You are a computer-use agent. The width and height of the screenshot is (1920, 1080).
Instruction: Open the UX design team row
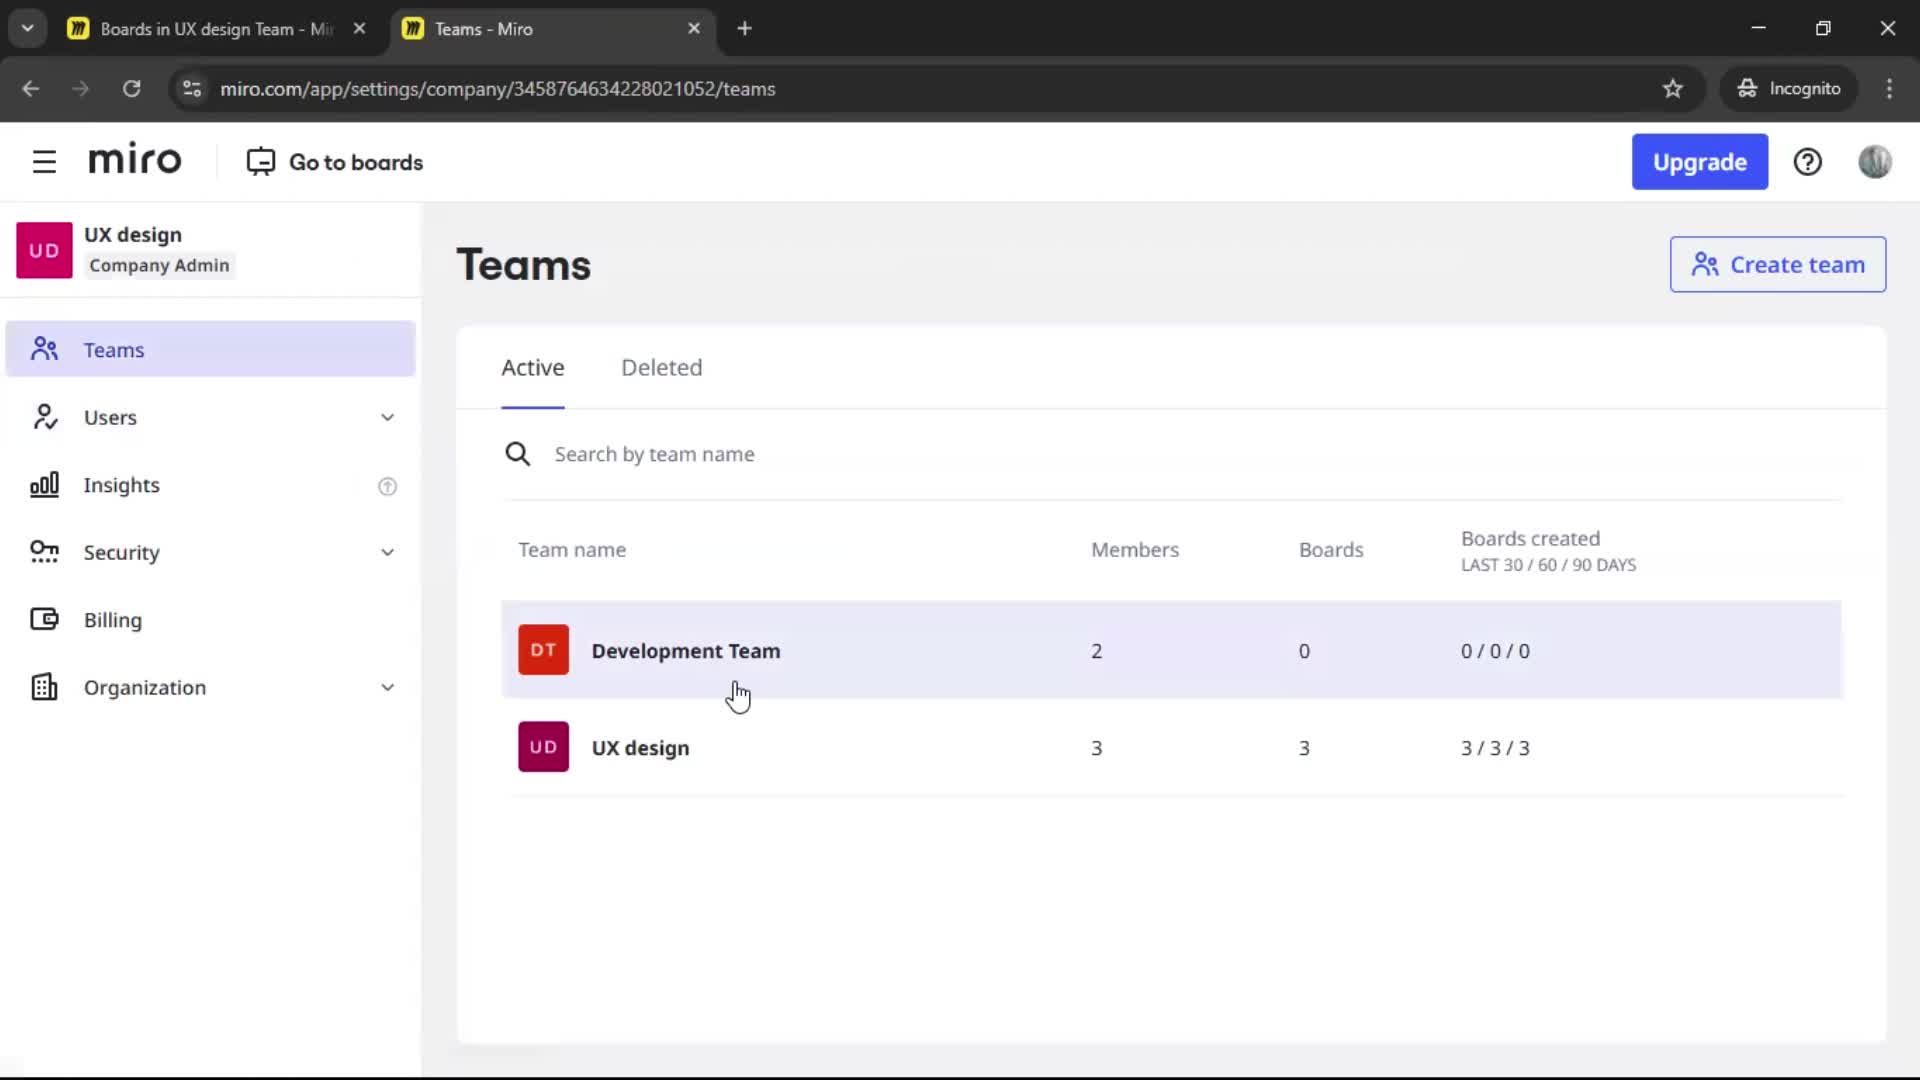tap(1171, 747)
